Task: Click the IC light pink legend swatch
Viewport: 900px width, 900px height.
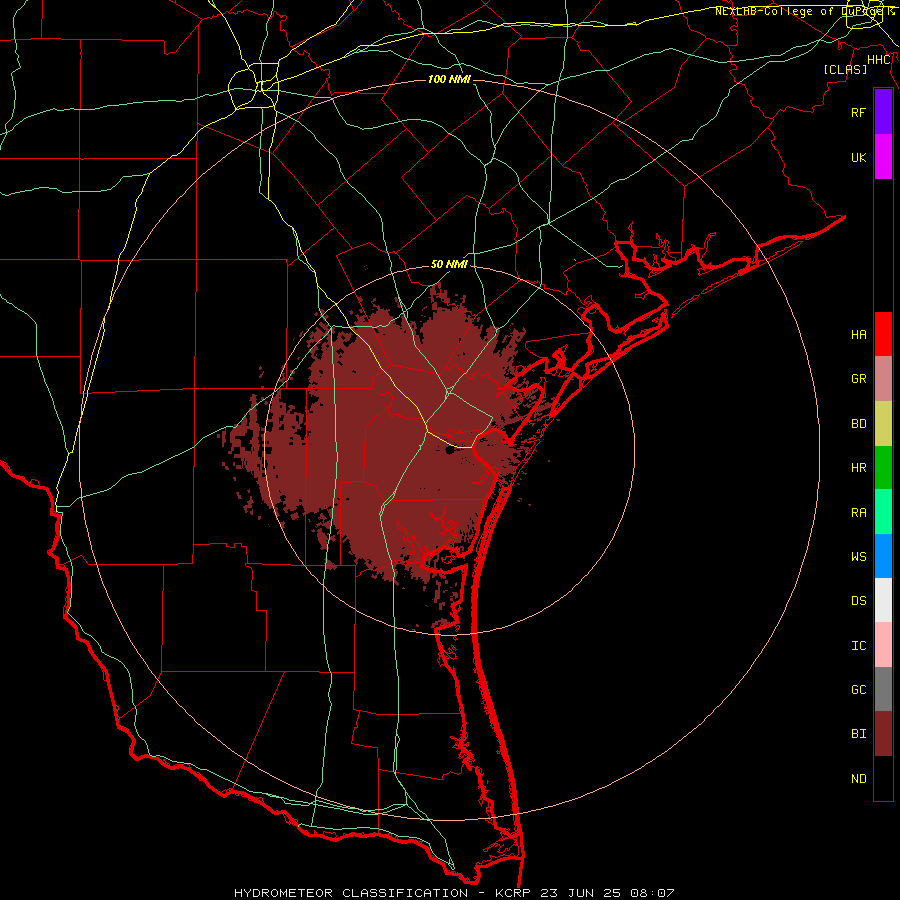Action: tap(883, 645)
